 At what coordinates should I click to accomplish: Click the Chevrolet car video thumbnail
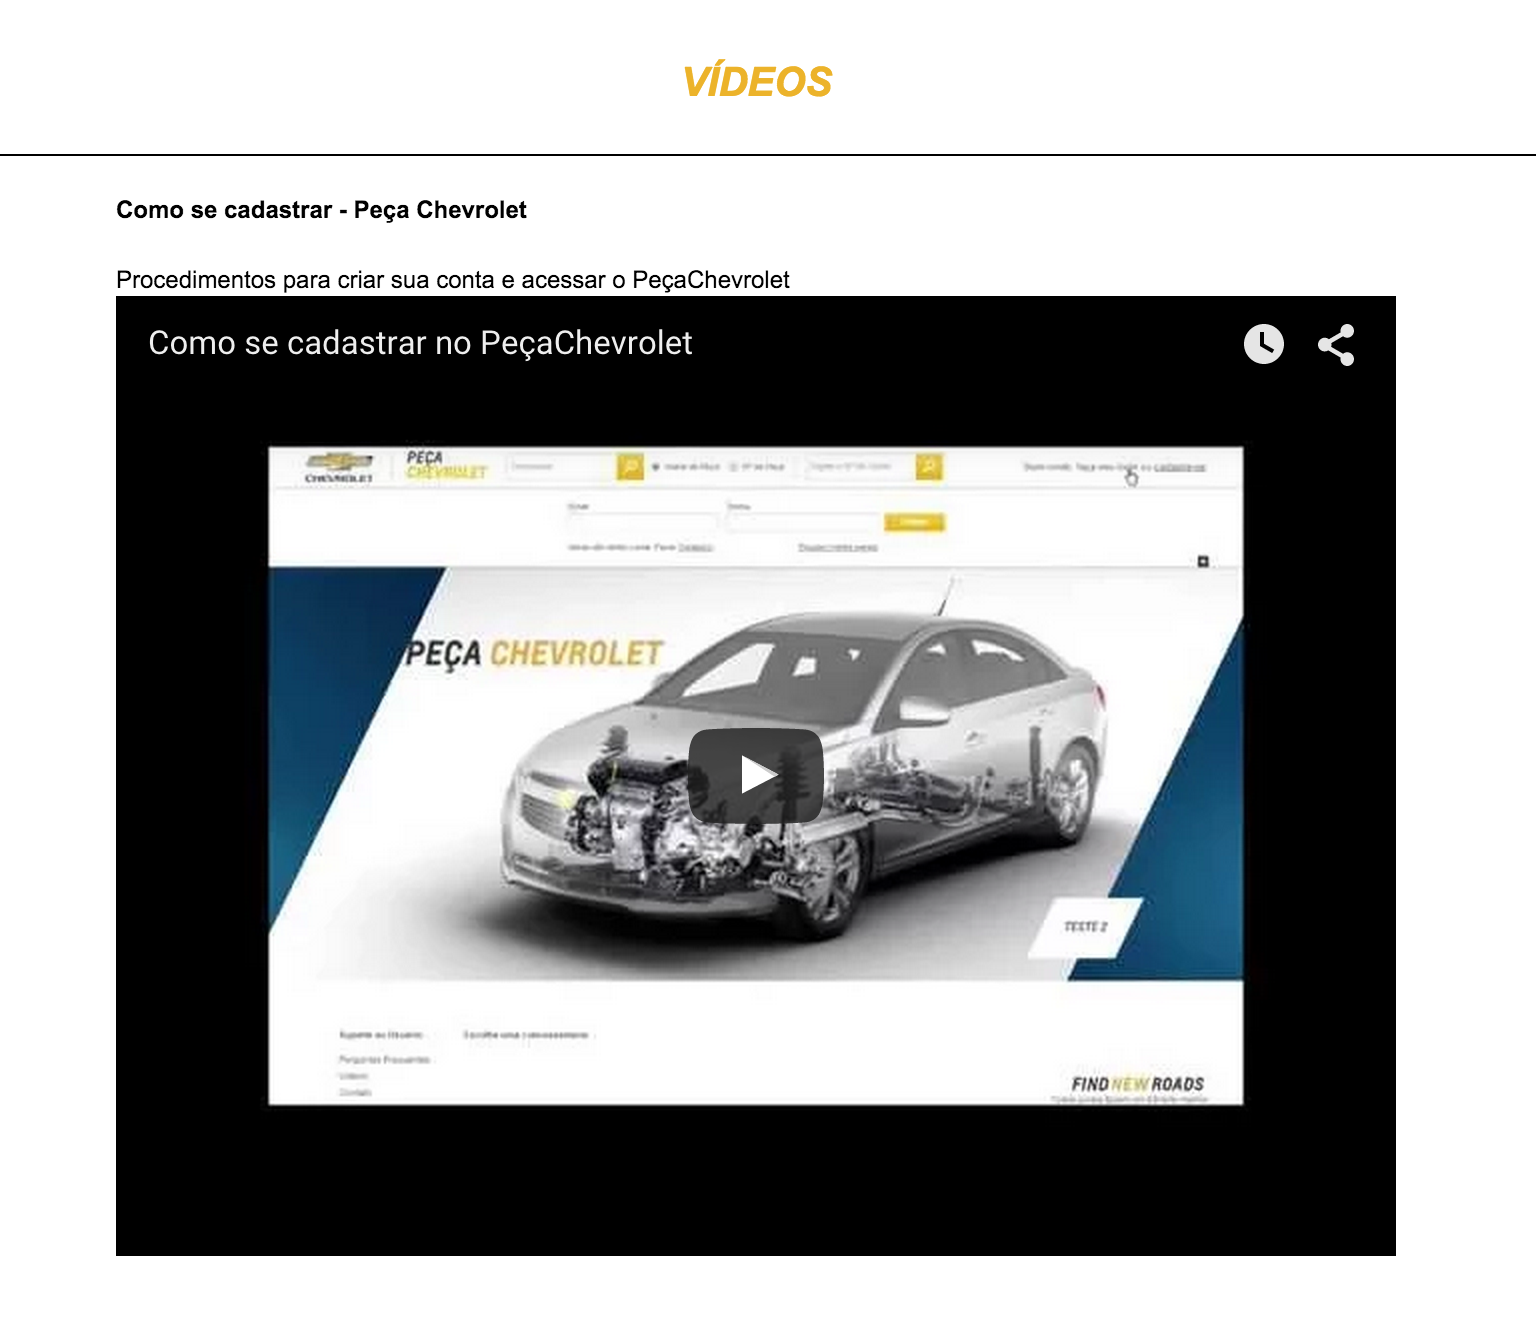click(756, 776)
